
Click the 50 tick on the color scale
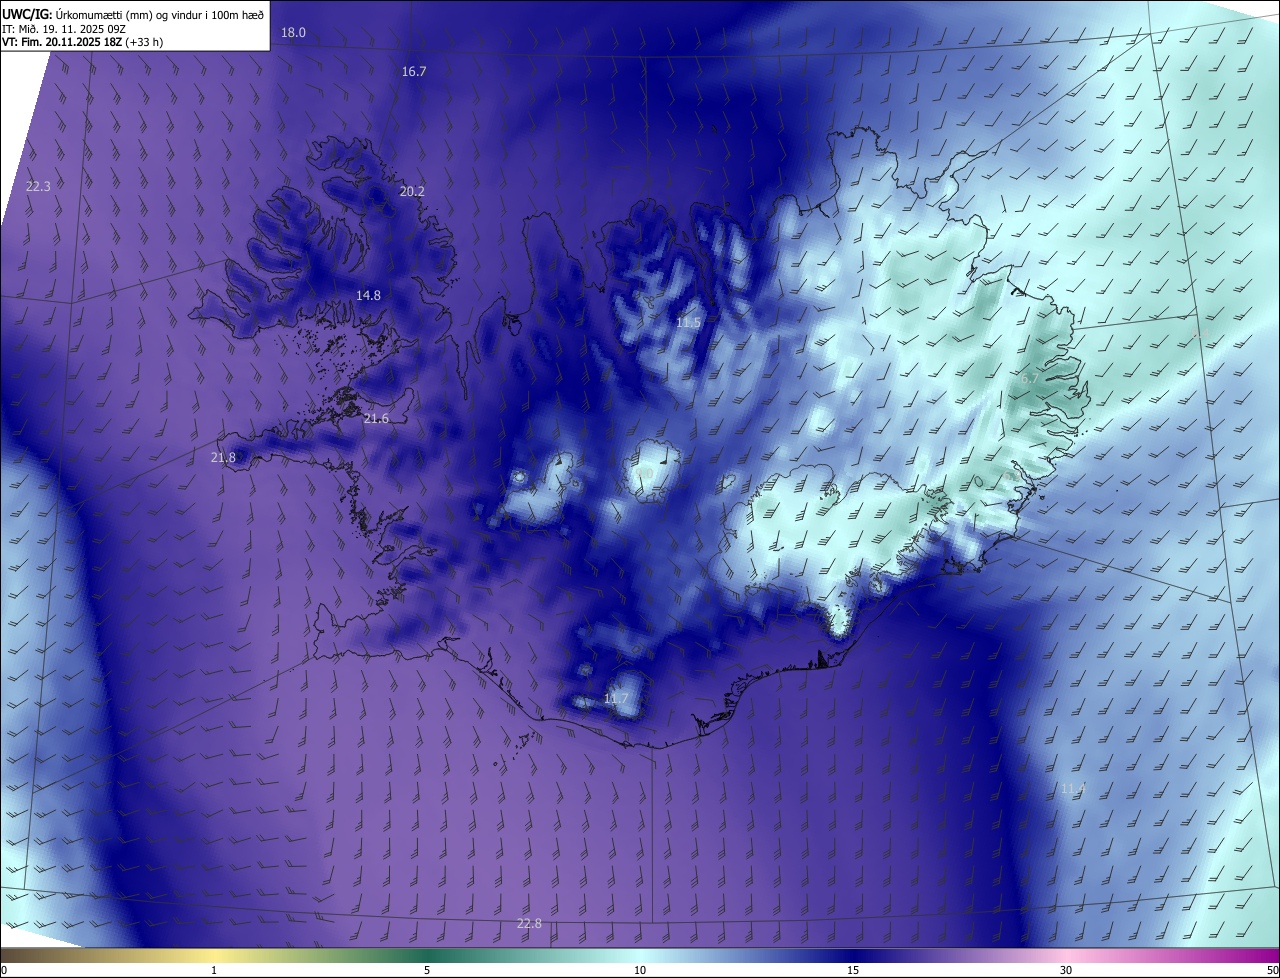coord(1272,970)
